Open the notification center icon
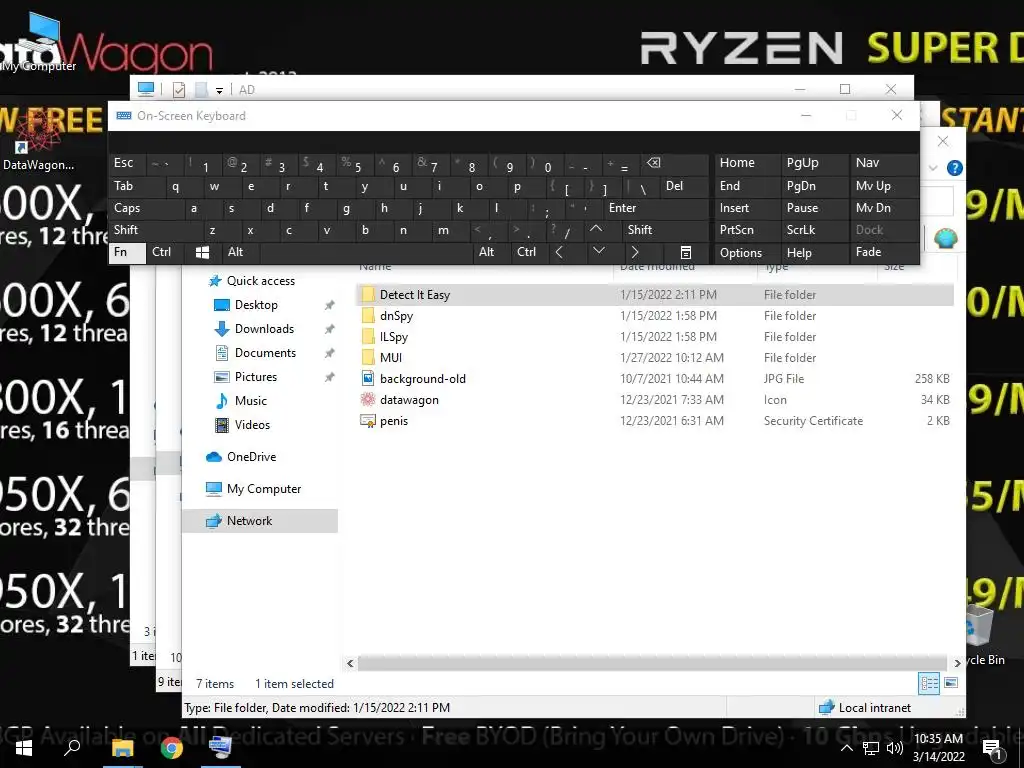Viewport: 1024px width, 768px height. (x=993, y=749)
